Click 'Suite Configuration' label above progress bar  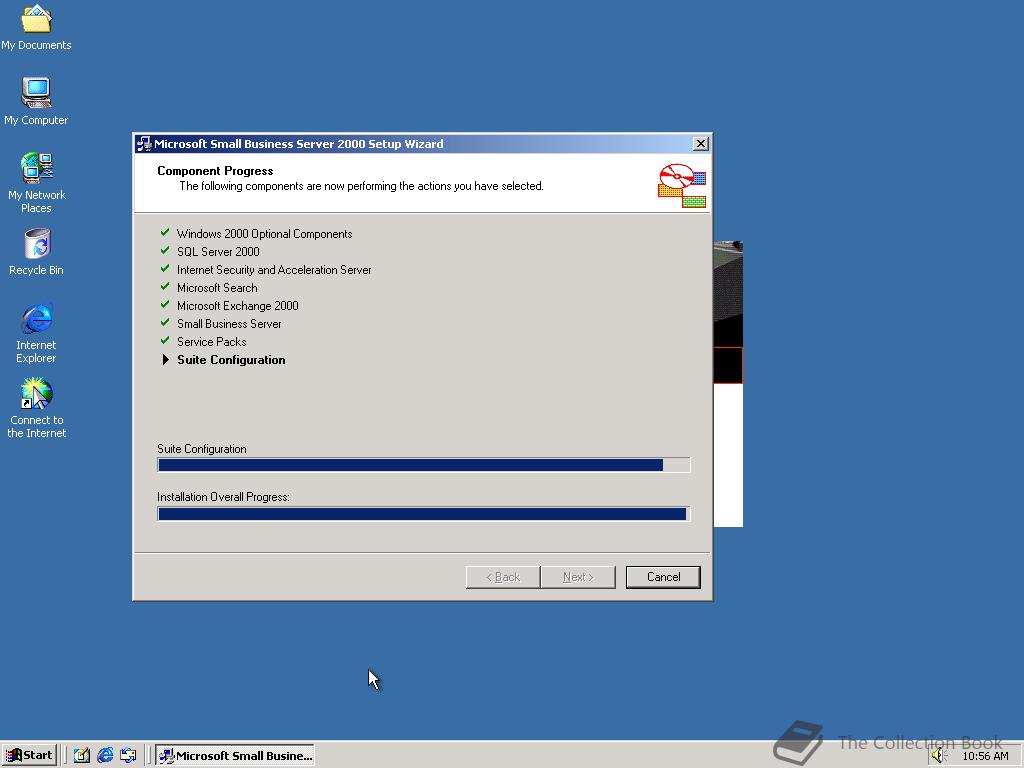click(202, 449)
